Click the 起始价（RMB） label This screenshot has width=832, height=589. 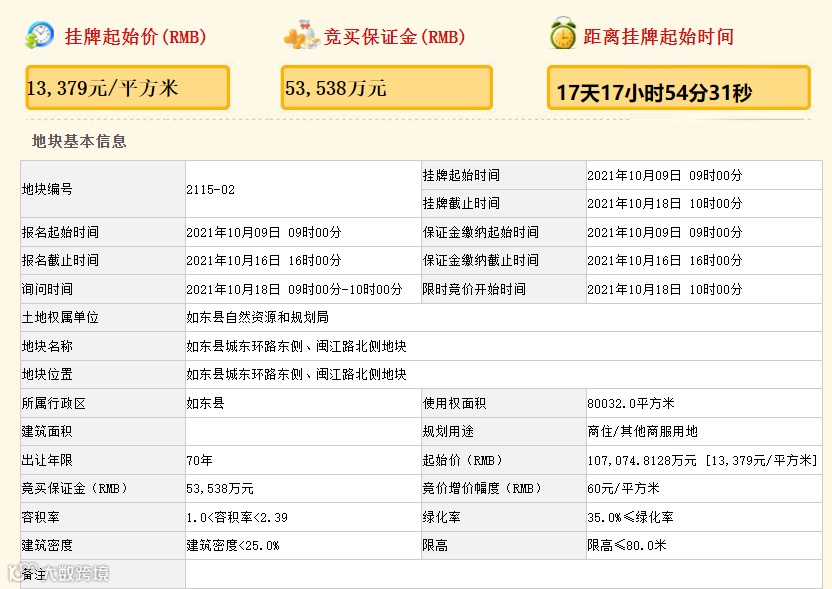click(x=462, y=460)
